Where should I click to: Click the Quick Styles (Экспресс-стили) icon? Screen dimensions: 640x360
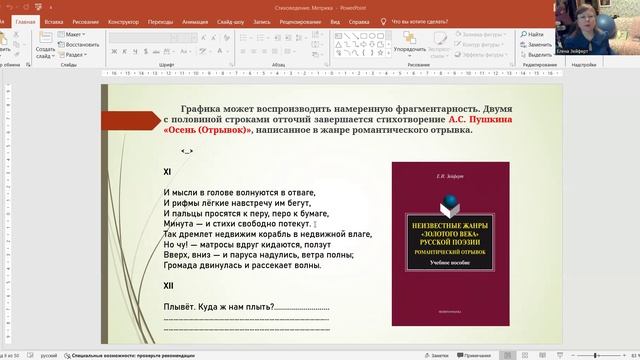(x=440, y=38)
